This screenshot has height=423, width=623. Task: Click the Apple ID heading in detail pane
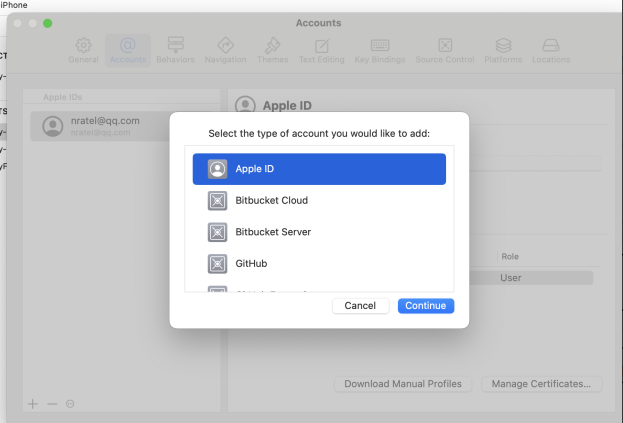287,106
